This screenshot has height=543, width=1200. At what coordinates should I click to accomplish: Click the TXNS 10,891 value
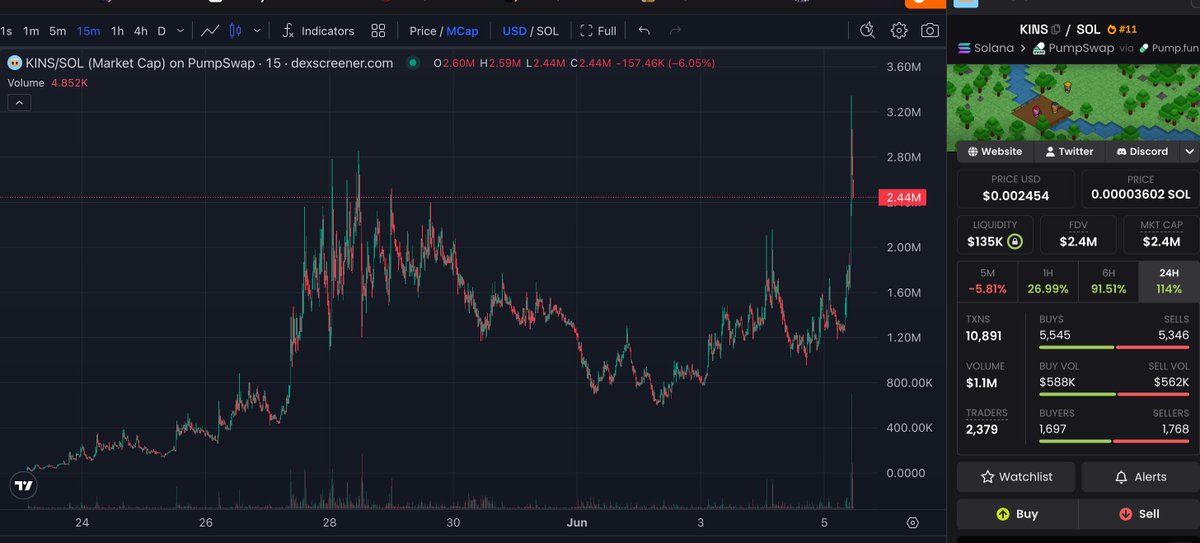click(x=984, y=336)
